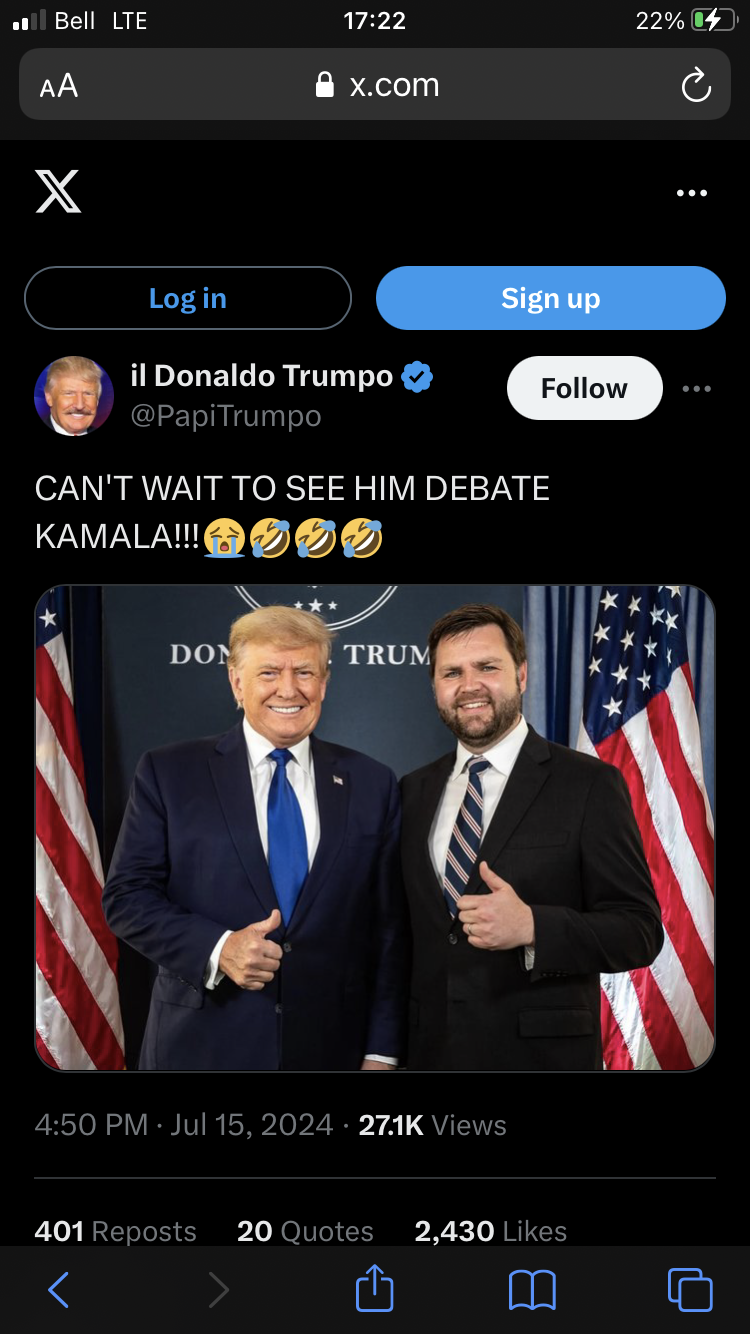Tap the Safari reload icon
750x1334 pixels.
[x=696, y=86]
